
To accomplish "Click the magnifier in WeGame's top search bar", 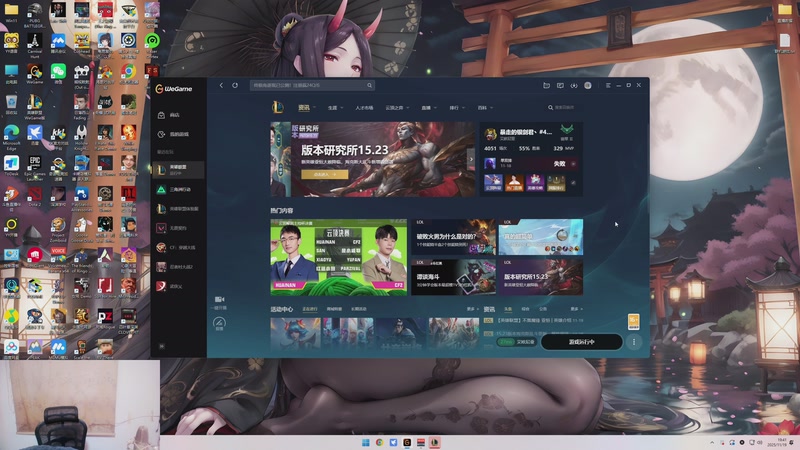I will click(369, 85).
